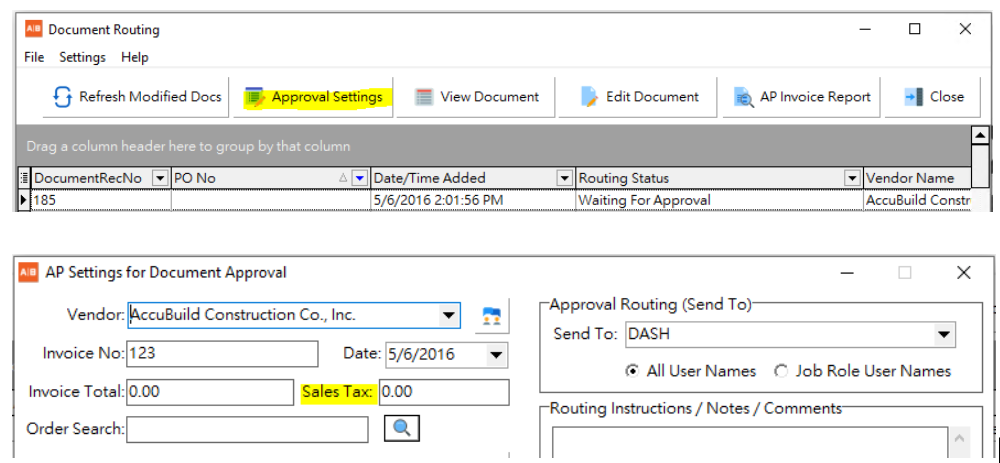The width and height of the screenshot is (1000, 463).
Task: Open the Routing Status column filter dropdown
Action: [x=851, y=179]
